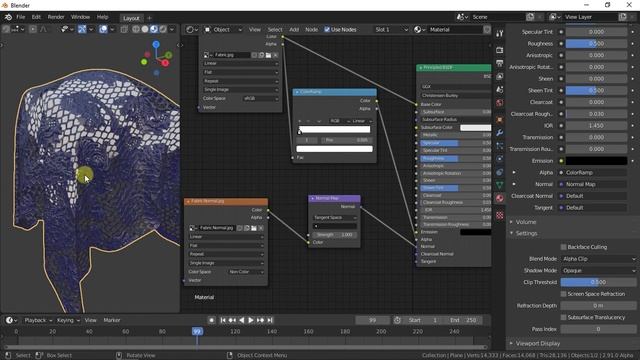The image size is (640, 360).
Task: Open the timeline Marker menu
Action: point(112,320)
